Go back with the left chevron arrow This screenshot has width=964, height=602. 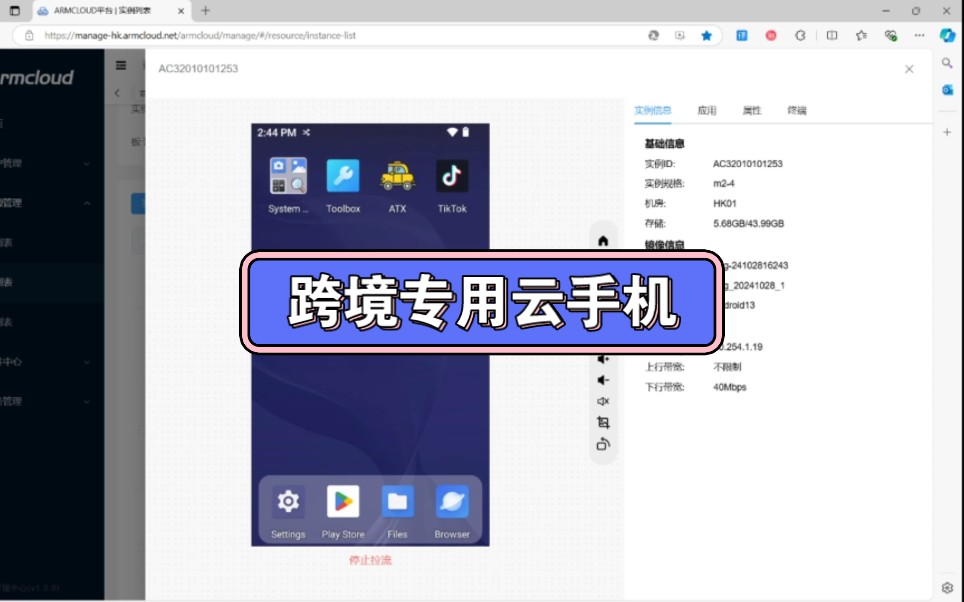[117, 93]
